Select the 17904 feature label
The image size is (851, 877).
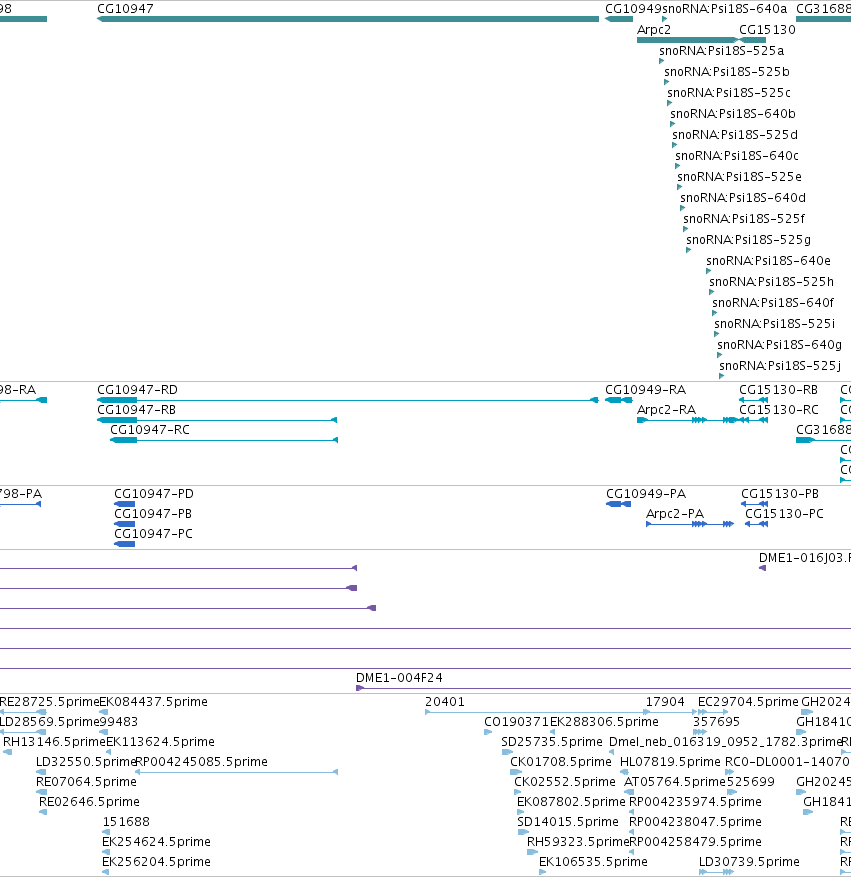pyautogui.click(x=665, y=702)
